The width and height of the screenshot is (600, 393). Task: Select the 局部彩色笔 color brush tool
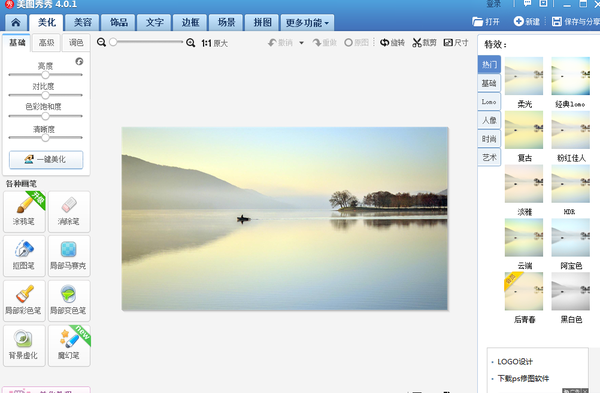[24, 301]
